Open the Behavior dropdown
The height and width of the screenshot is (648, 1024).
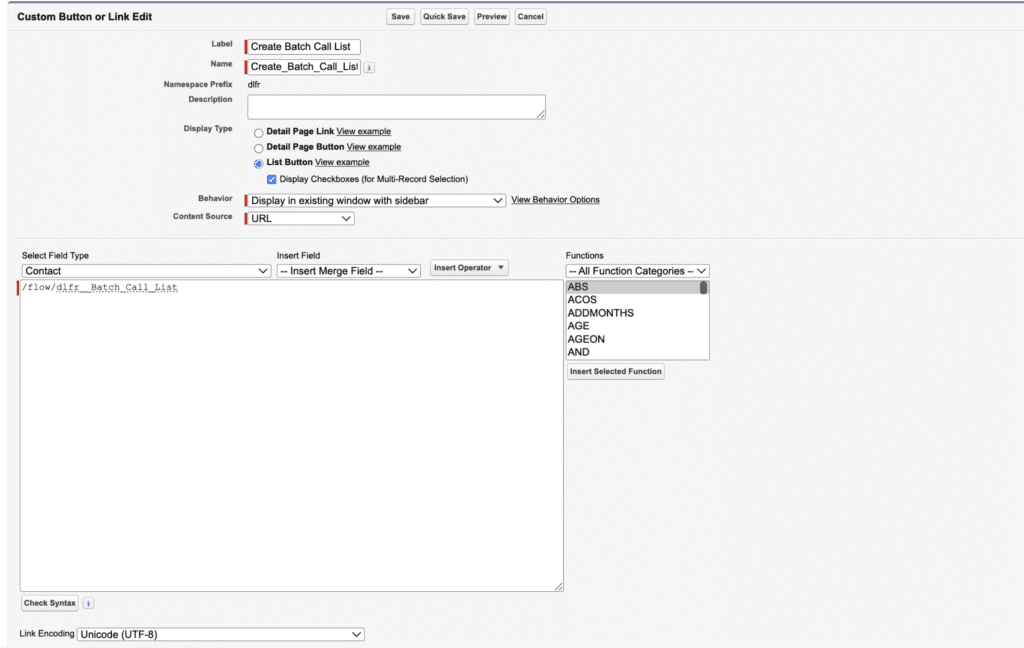(377, 200)
